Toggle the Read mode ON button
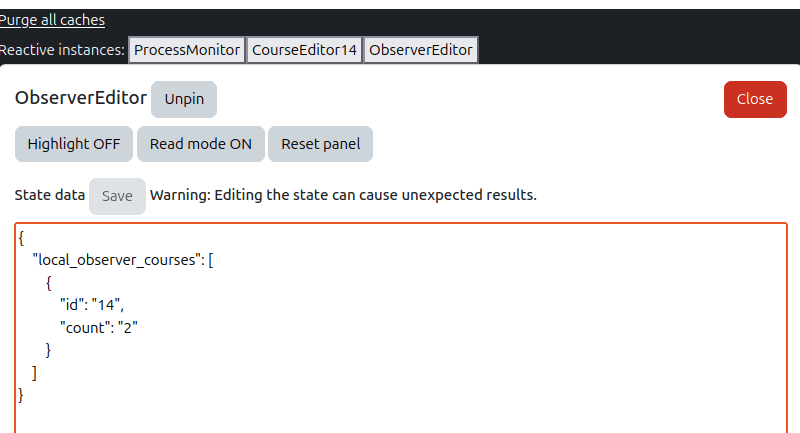The image size is (800, 433). tap(200, 144)
